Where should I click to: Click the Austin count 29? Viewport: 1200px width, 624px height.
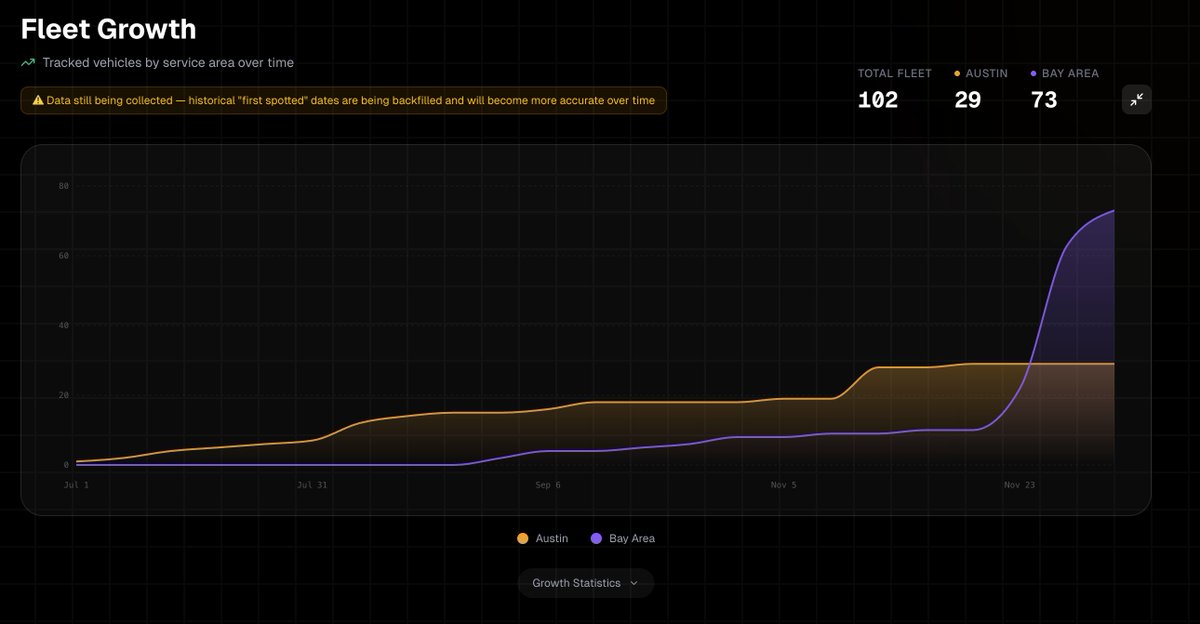[967, 100]
